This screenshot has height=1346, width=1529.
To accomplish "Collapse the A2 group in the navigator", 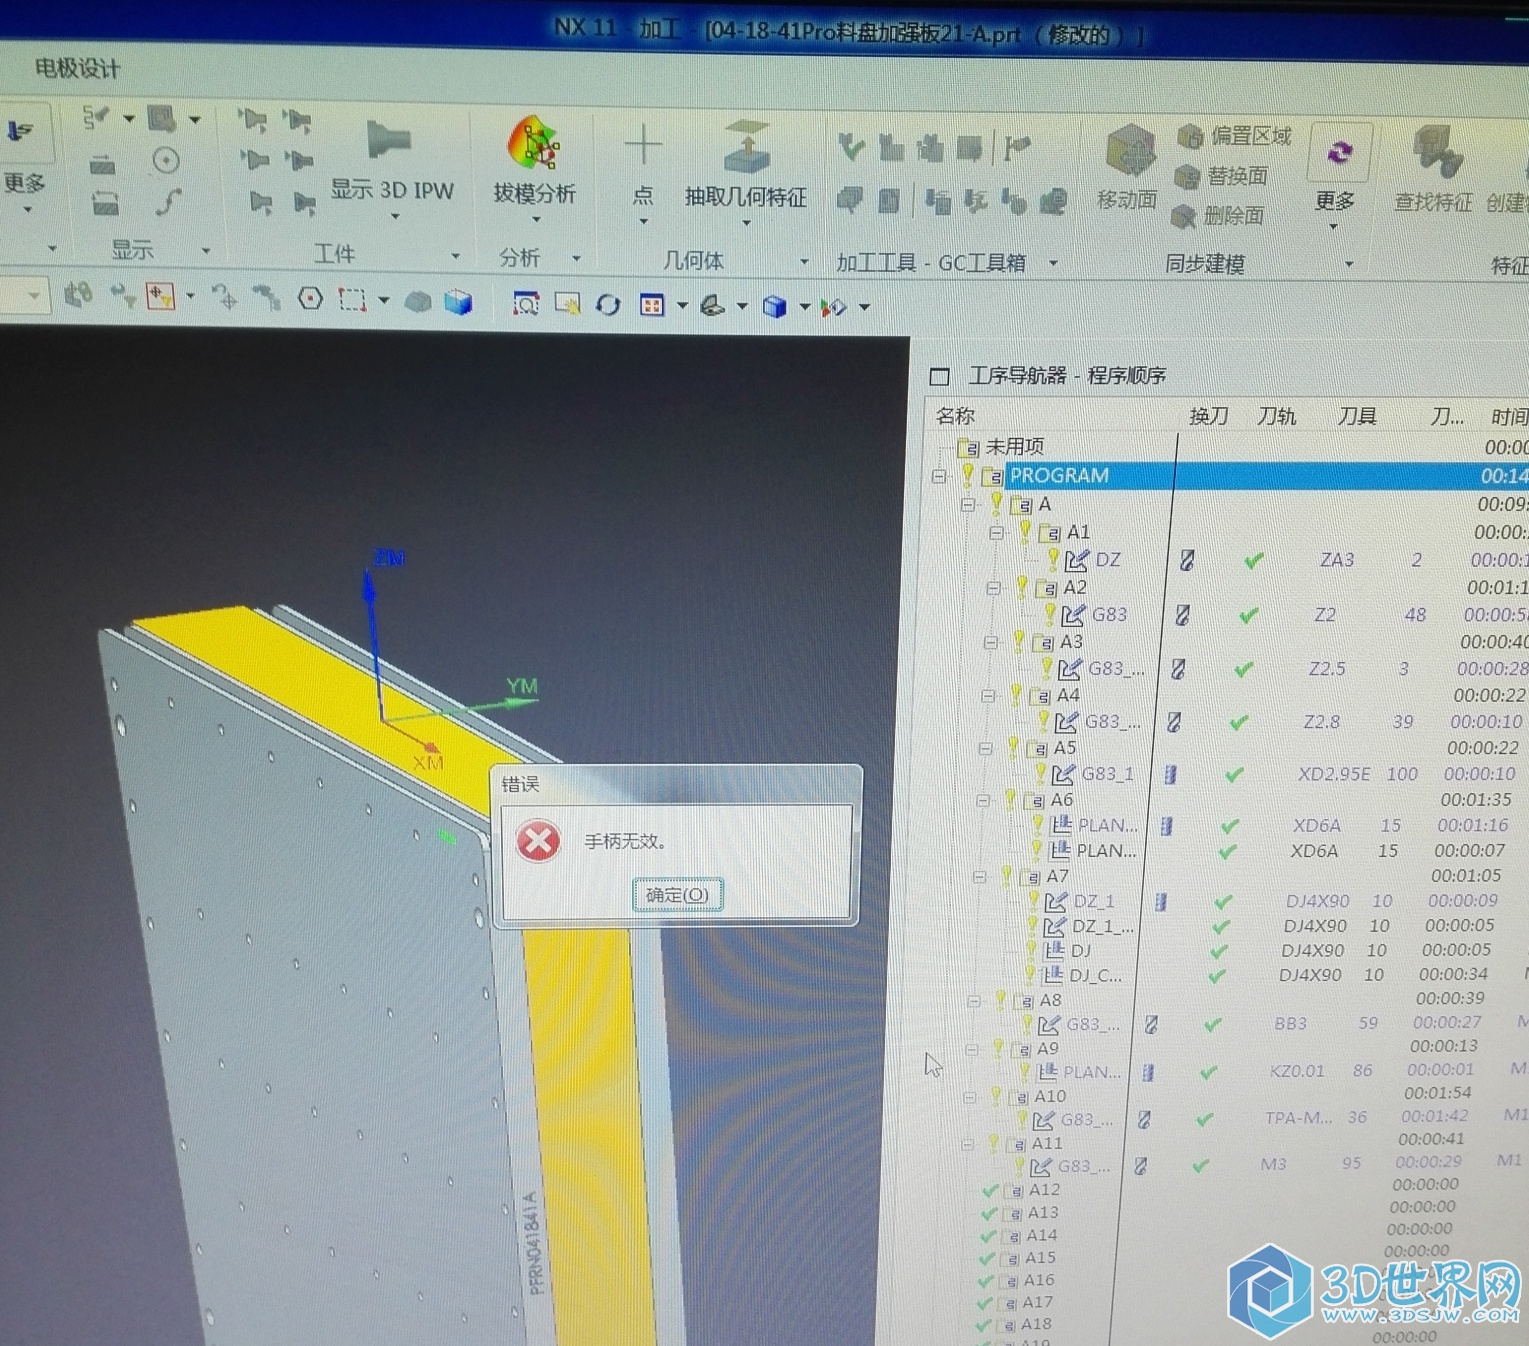I will pyautogui.click(x=993, y=587).
